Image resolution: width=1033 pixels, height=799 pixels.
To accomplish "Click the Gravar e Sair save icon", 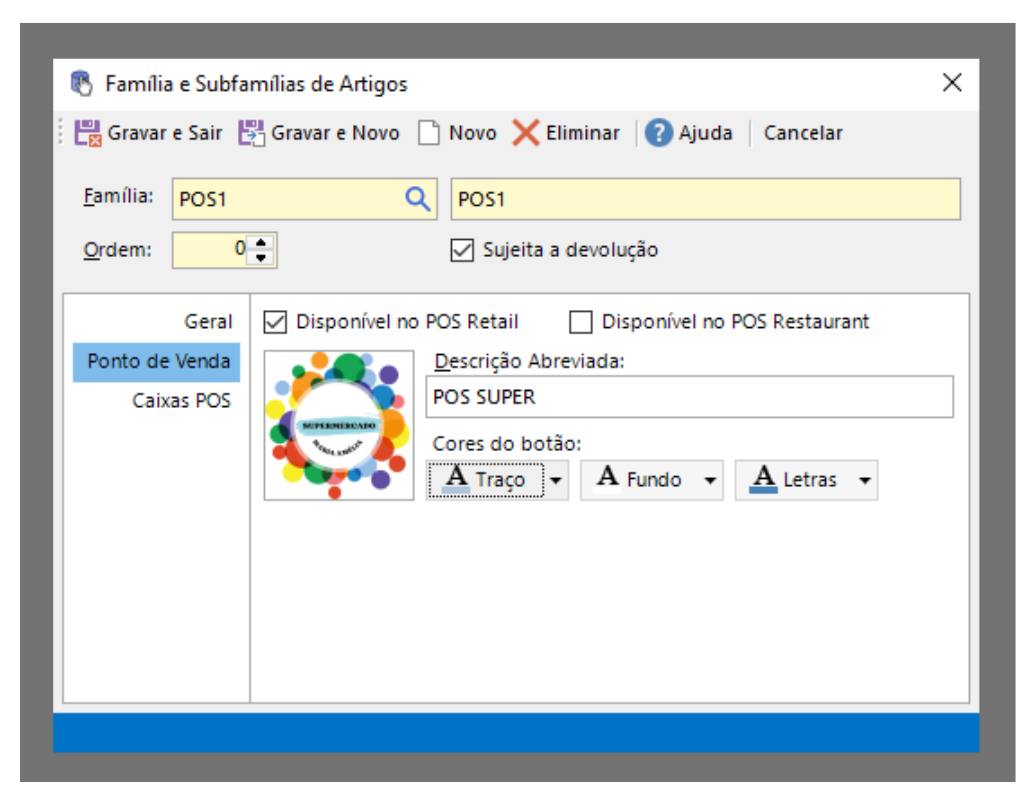I will pos(88,133).
